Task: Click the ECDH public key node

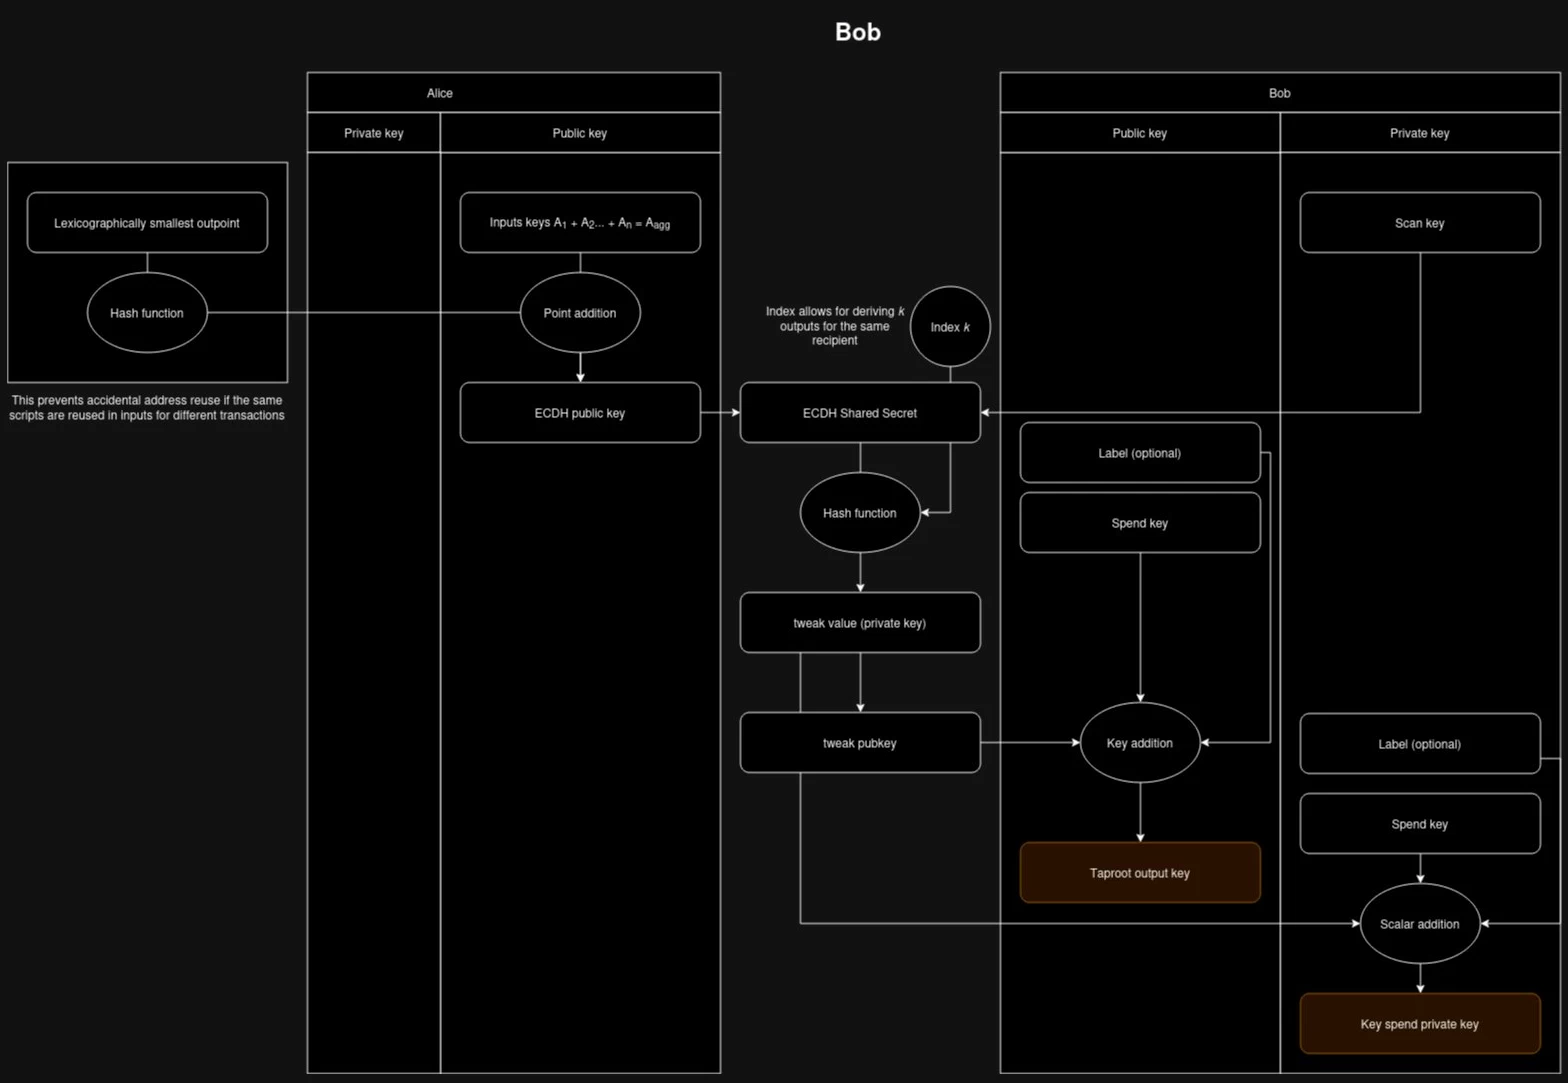Action: tap(580, 413)
